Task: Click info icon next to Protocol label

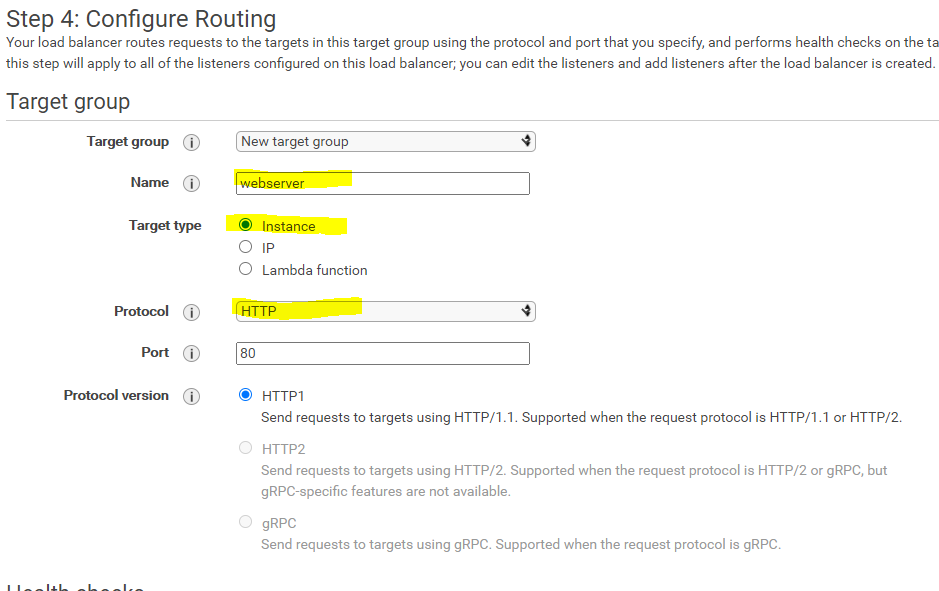Action: pyautogui.click(x=191, y=312)
